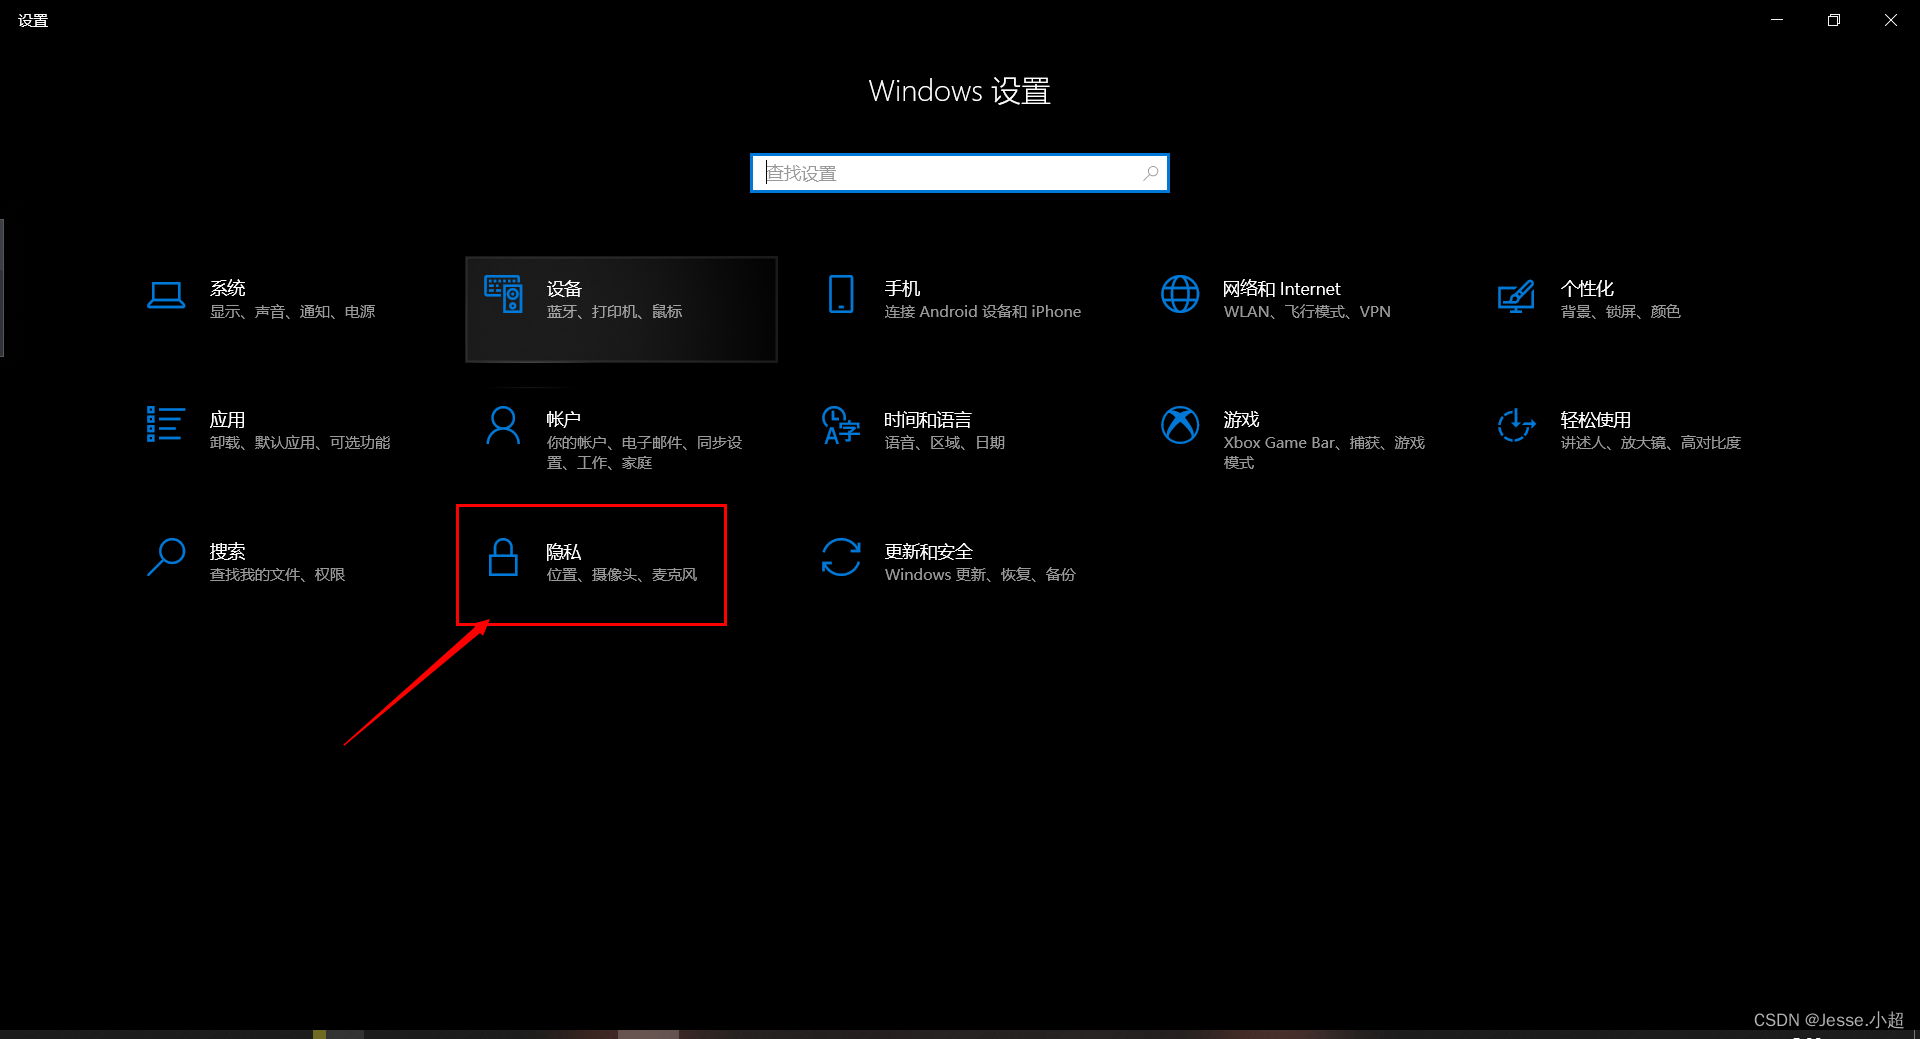Click the Personalization paintbrush icon
Image resolution: width=1920 pixels, height=1039 pixels.
(1516, 296)
